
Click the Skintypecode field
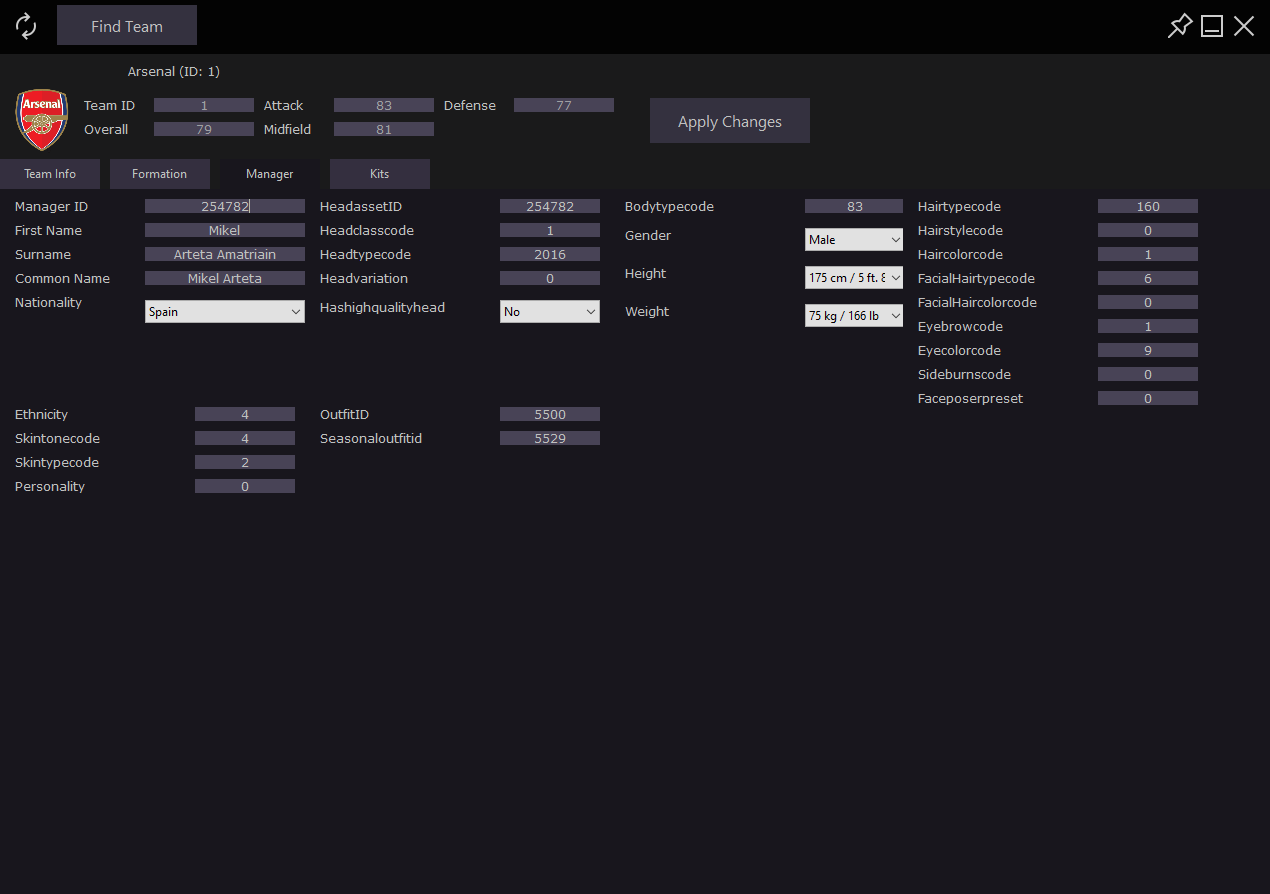click(x=245, y=462)
